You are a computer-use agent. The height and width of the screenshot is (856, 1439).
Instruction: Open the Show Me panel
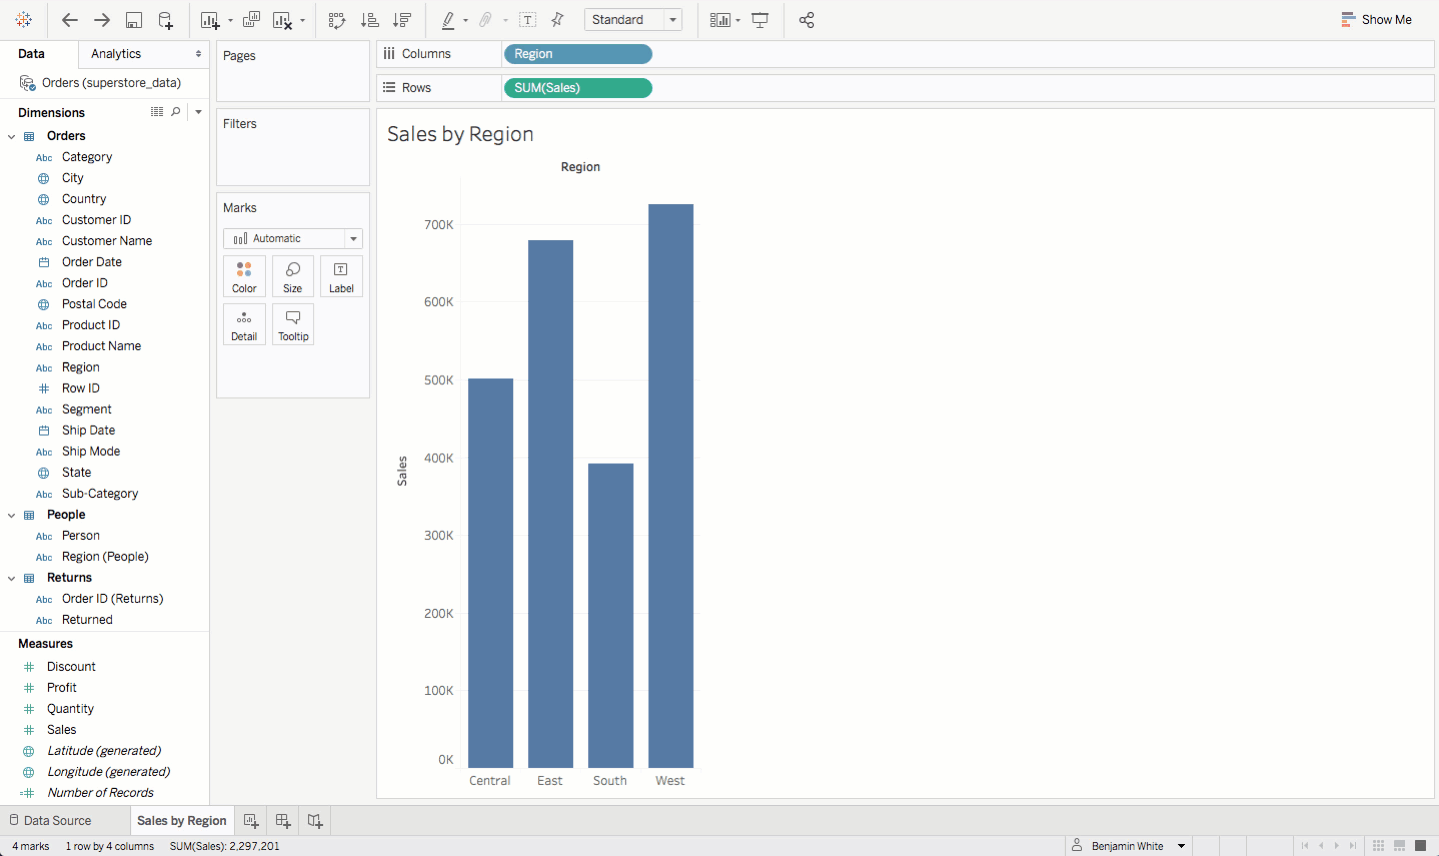tap(1377, 20)
